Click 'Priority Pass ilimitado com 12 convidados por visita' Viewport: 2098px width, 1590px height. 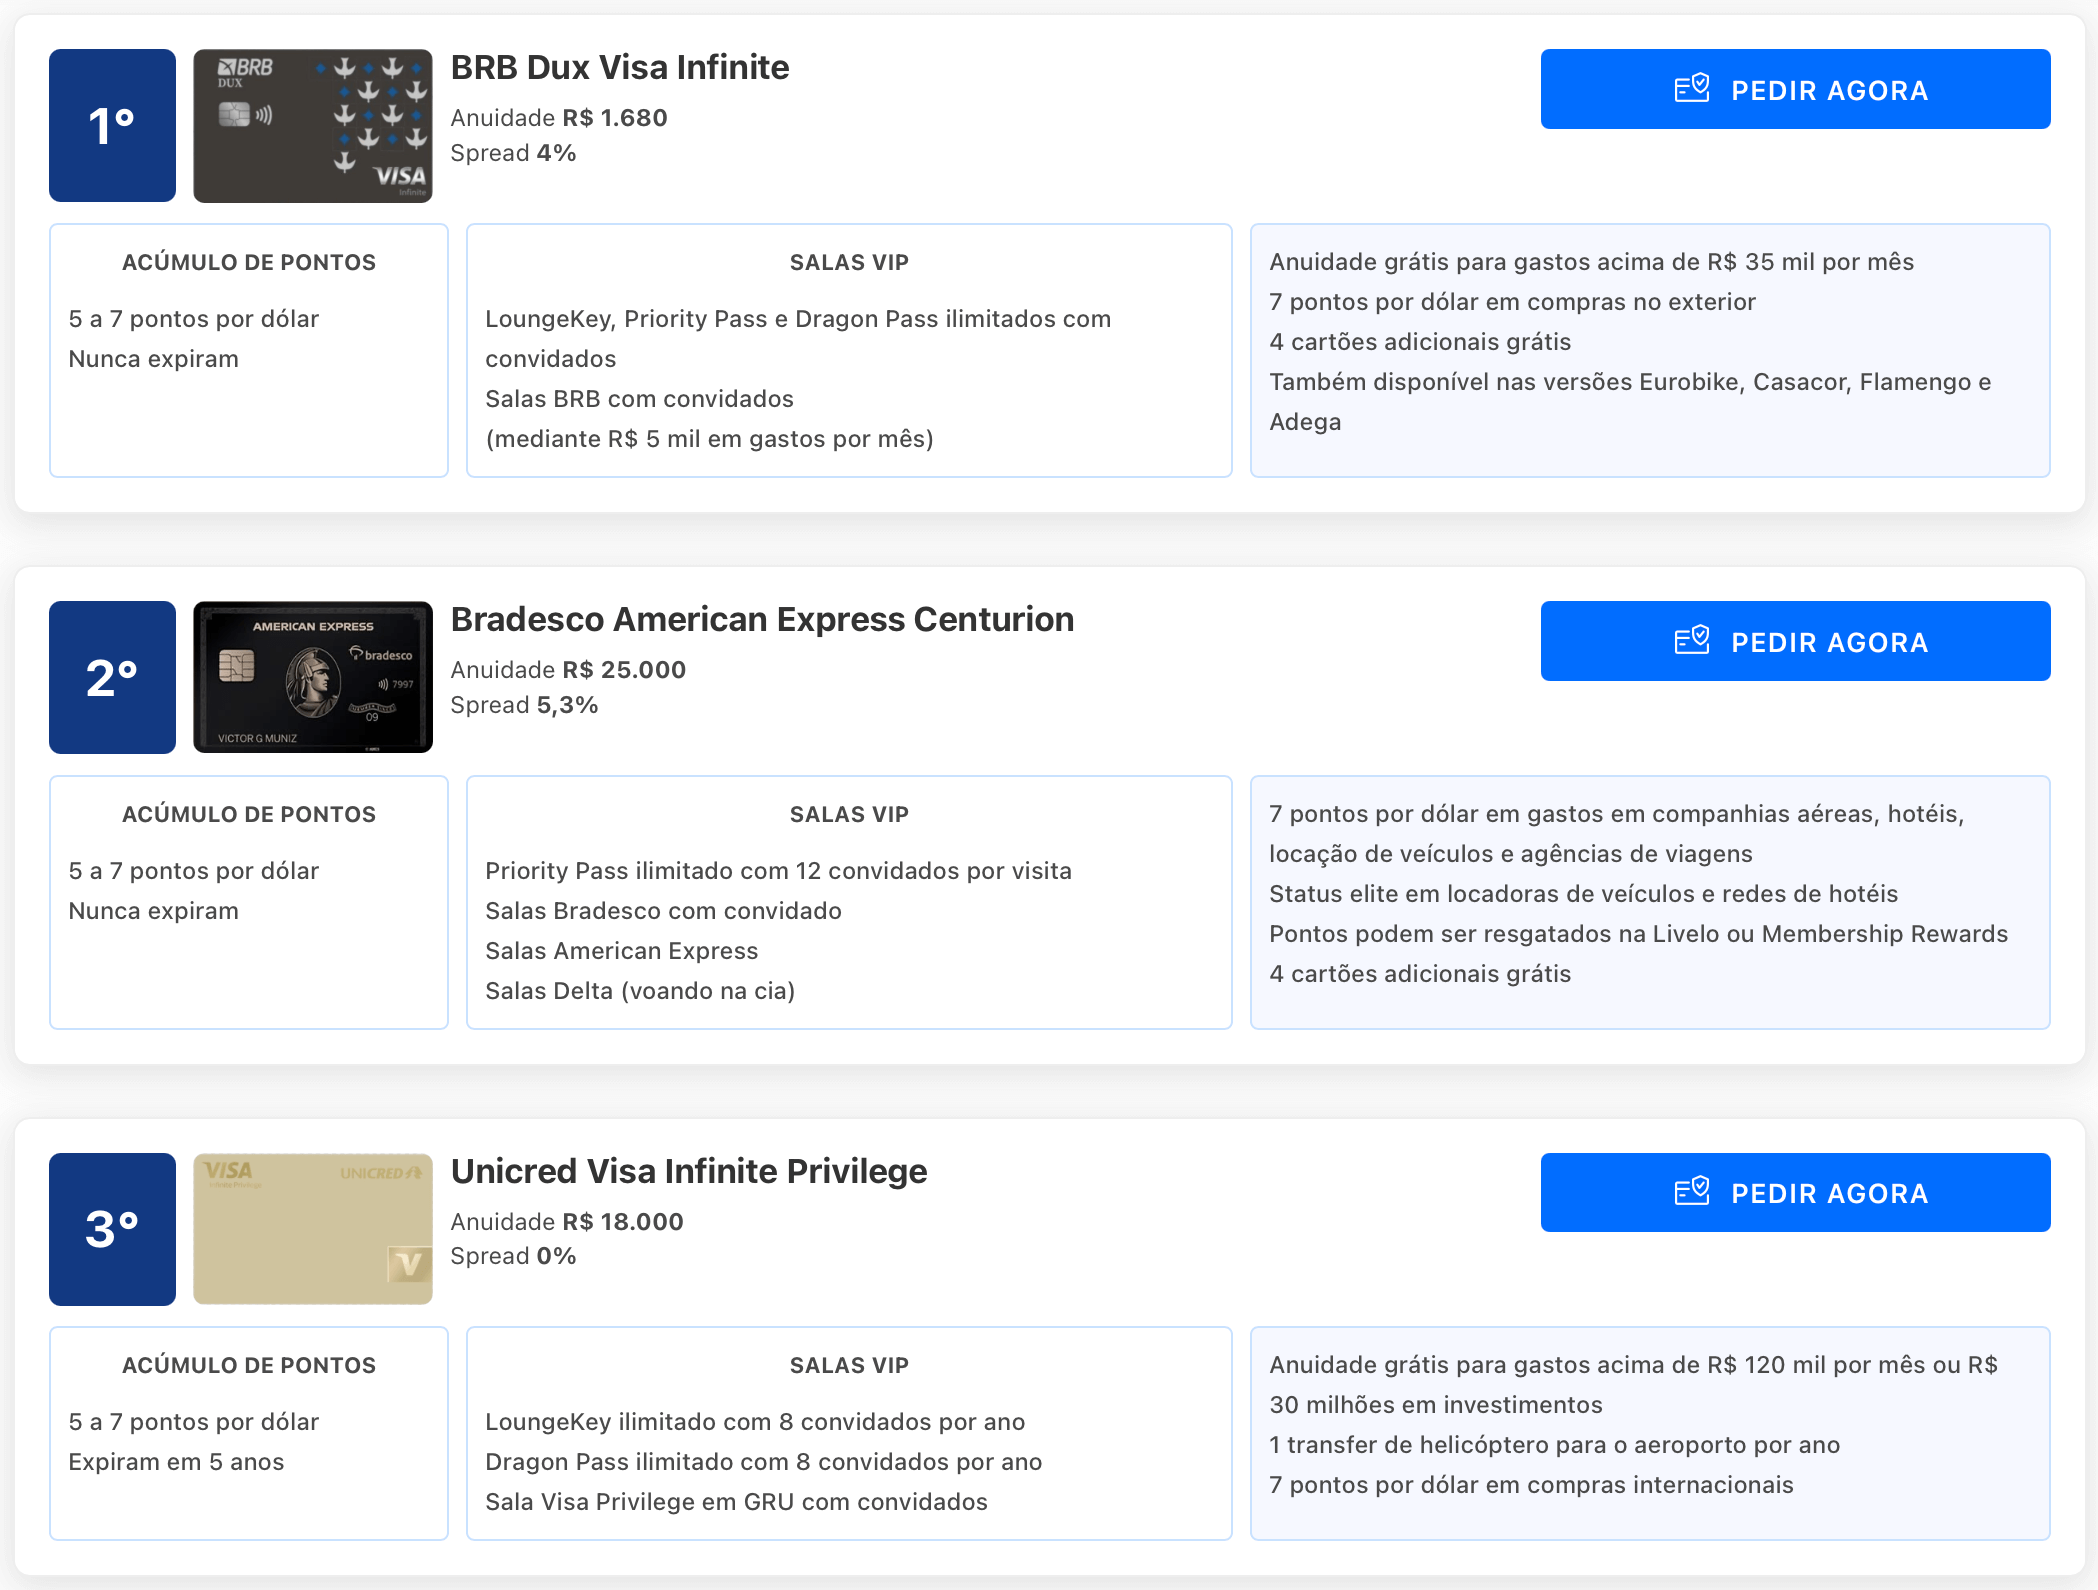(778, 871)
